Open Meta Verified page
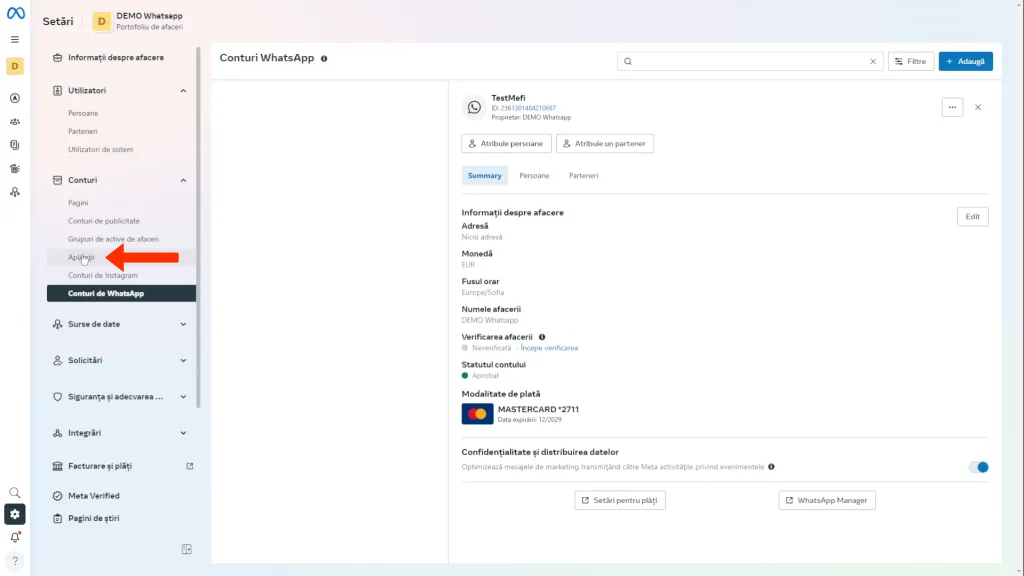1024x576 pixels. pos(93,496)
